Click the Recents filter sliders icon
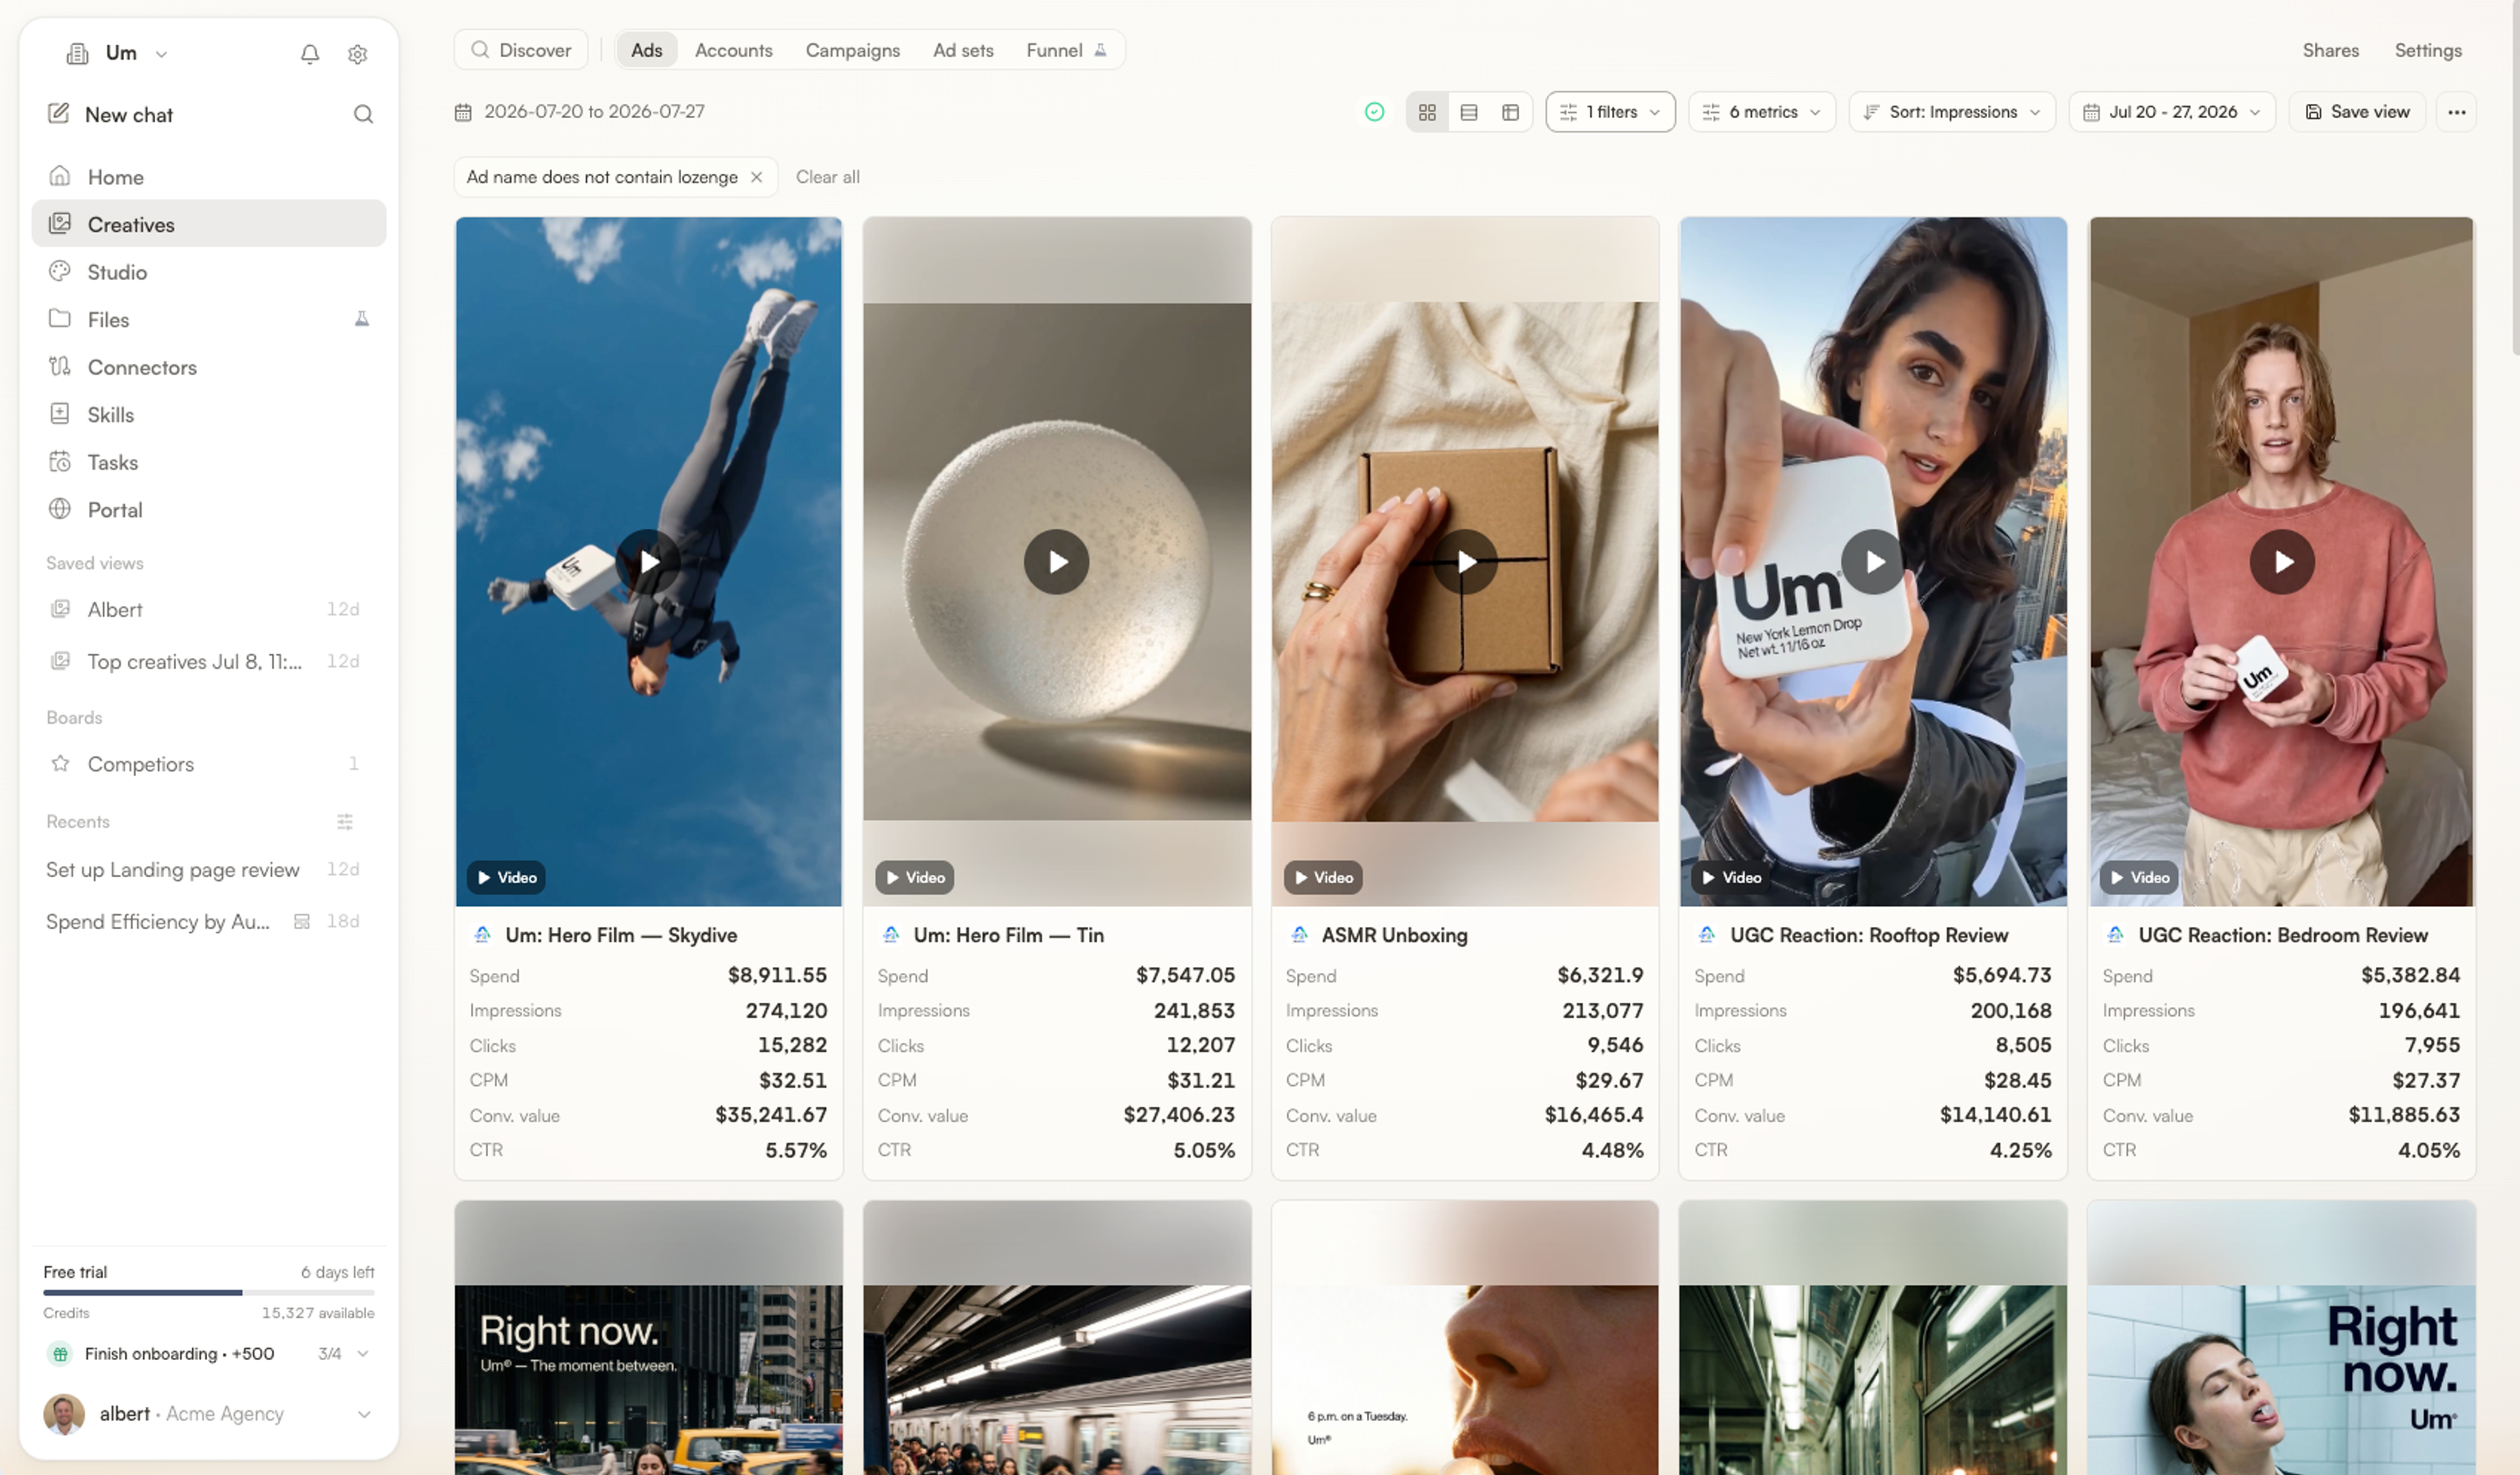Screen dimensions: 2520x1475 (345, 821)
